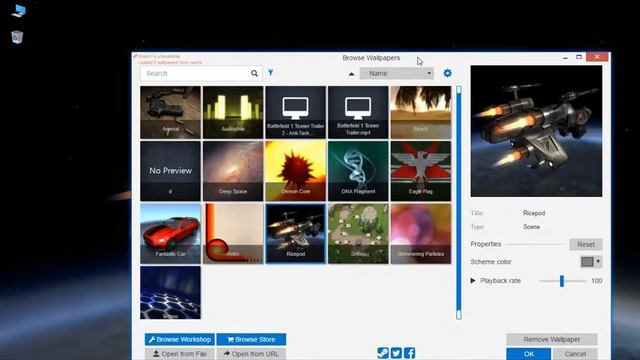
Task: Open the Name sort dropdown
Action: [x=397, y=73]
